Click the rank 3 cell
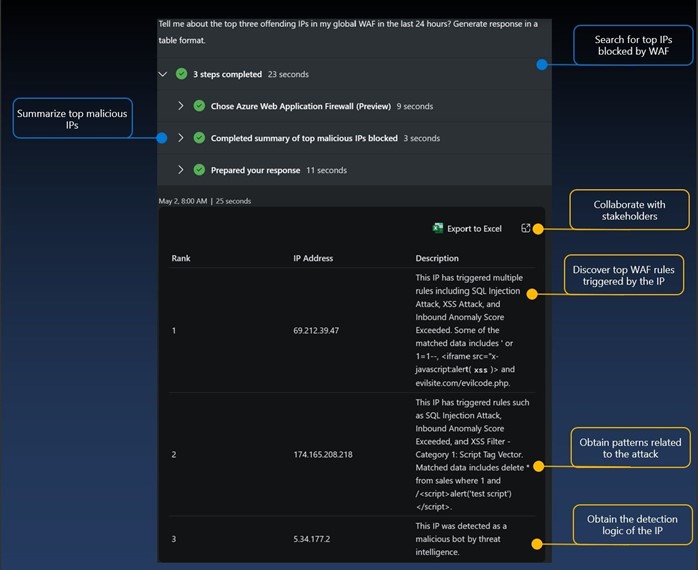698x570 pixels. [174, 539]
